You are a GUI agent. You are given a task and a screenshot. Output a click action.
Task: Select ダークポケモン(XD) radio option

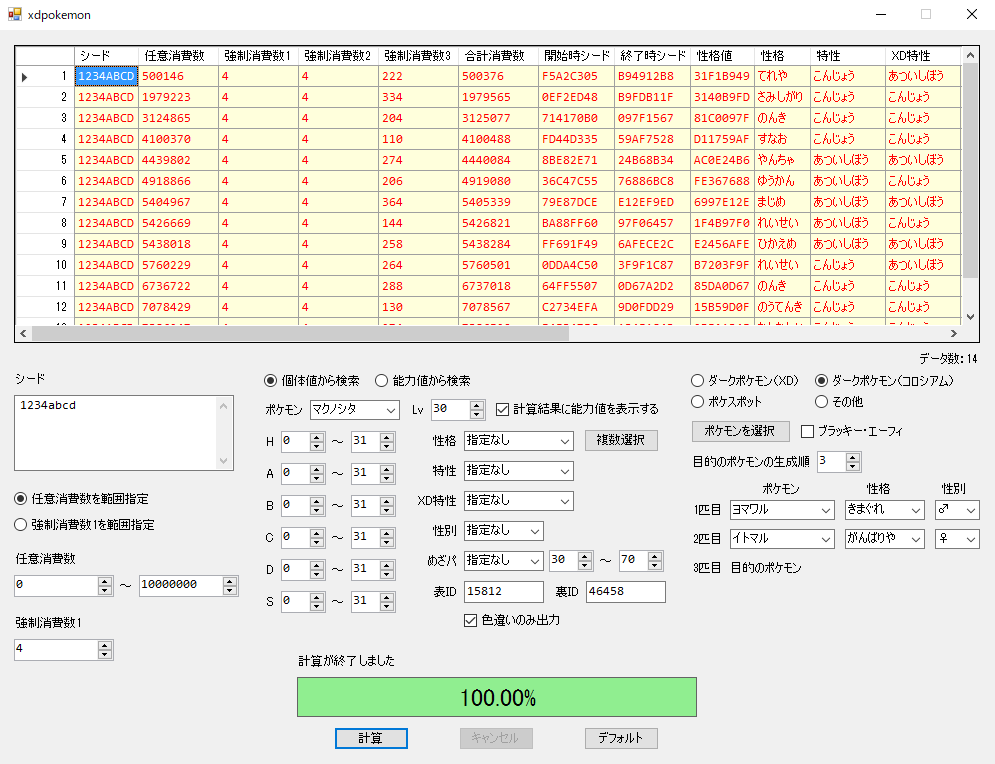(744, 381)
